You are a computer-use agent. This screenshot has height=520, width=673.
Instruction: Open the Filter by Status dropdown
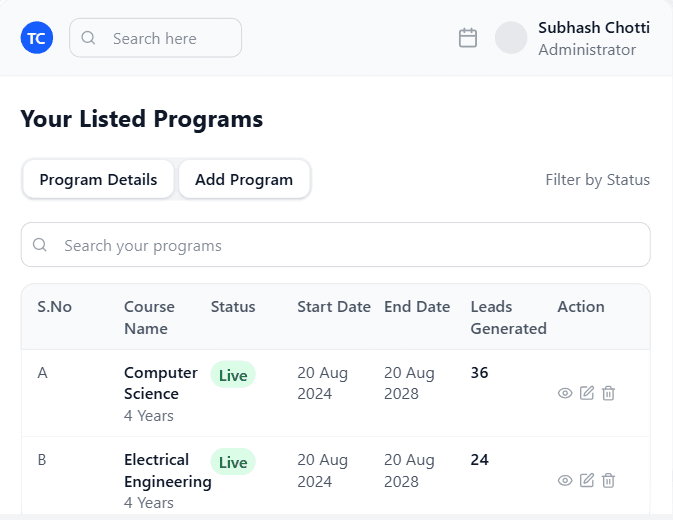coord(597,180)
